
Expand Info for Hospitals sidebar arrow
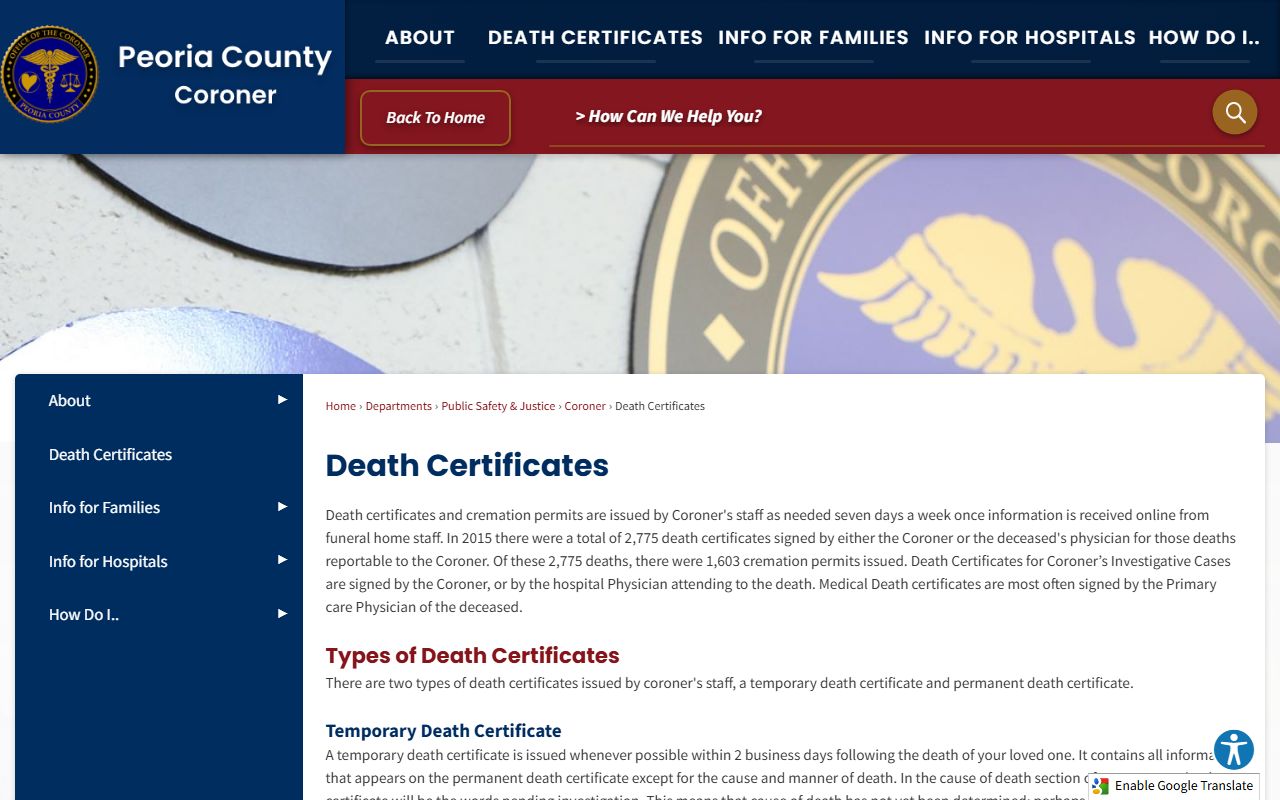tap(282, 560)
